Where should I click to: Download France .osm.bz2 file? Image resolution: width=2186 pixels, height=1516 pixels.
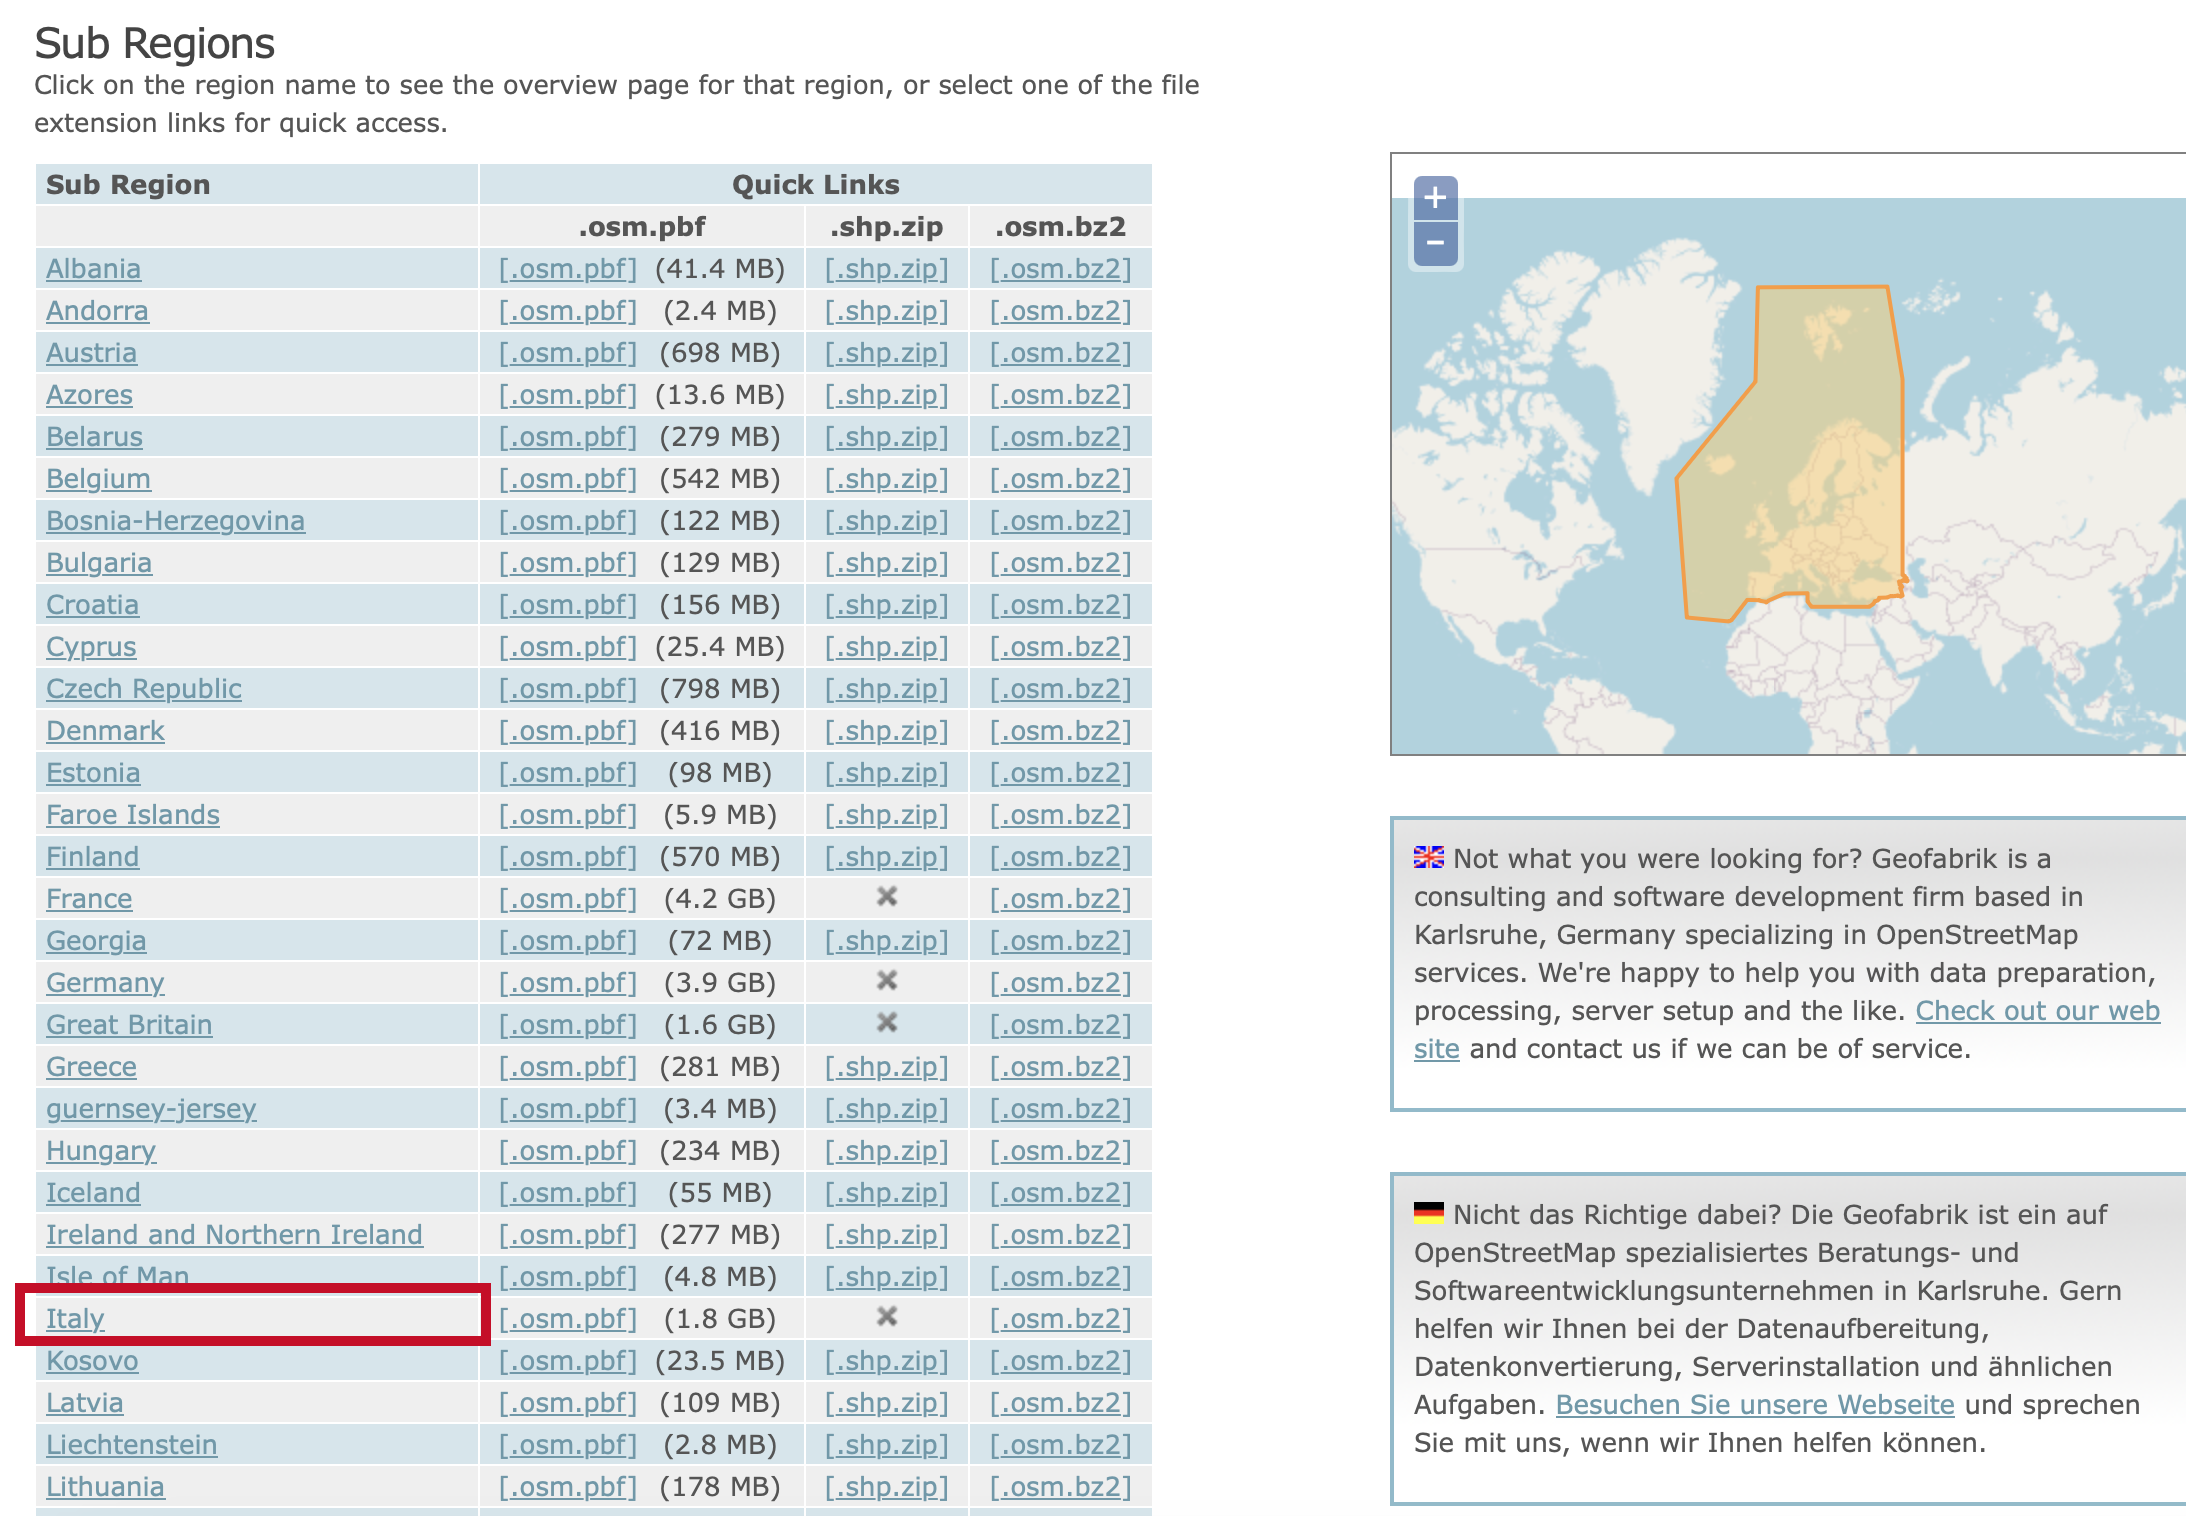[x=1060, y=899]
